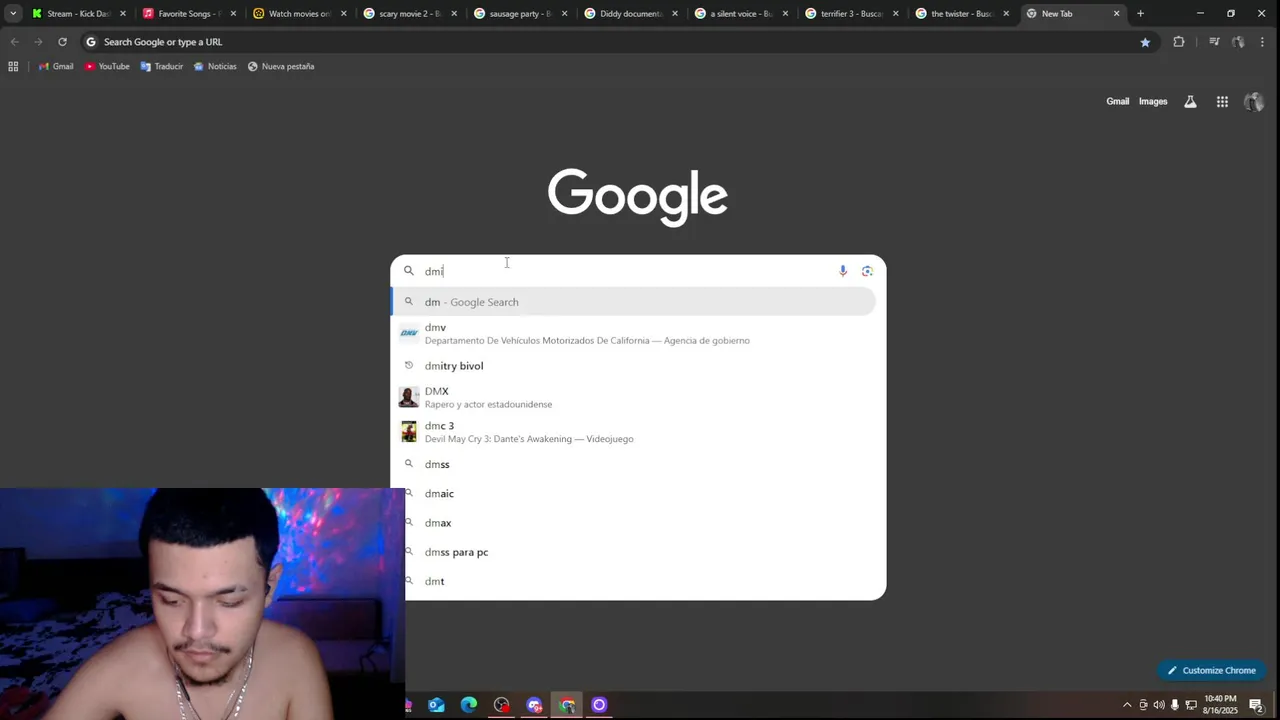Click the meet-now camera tray icon

coord(1143,705)
